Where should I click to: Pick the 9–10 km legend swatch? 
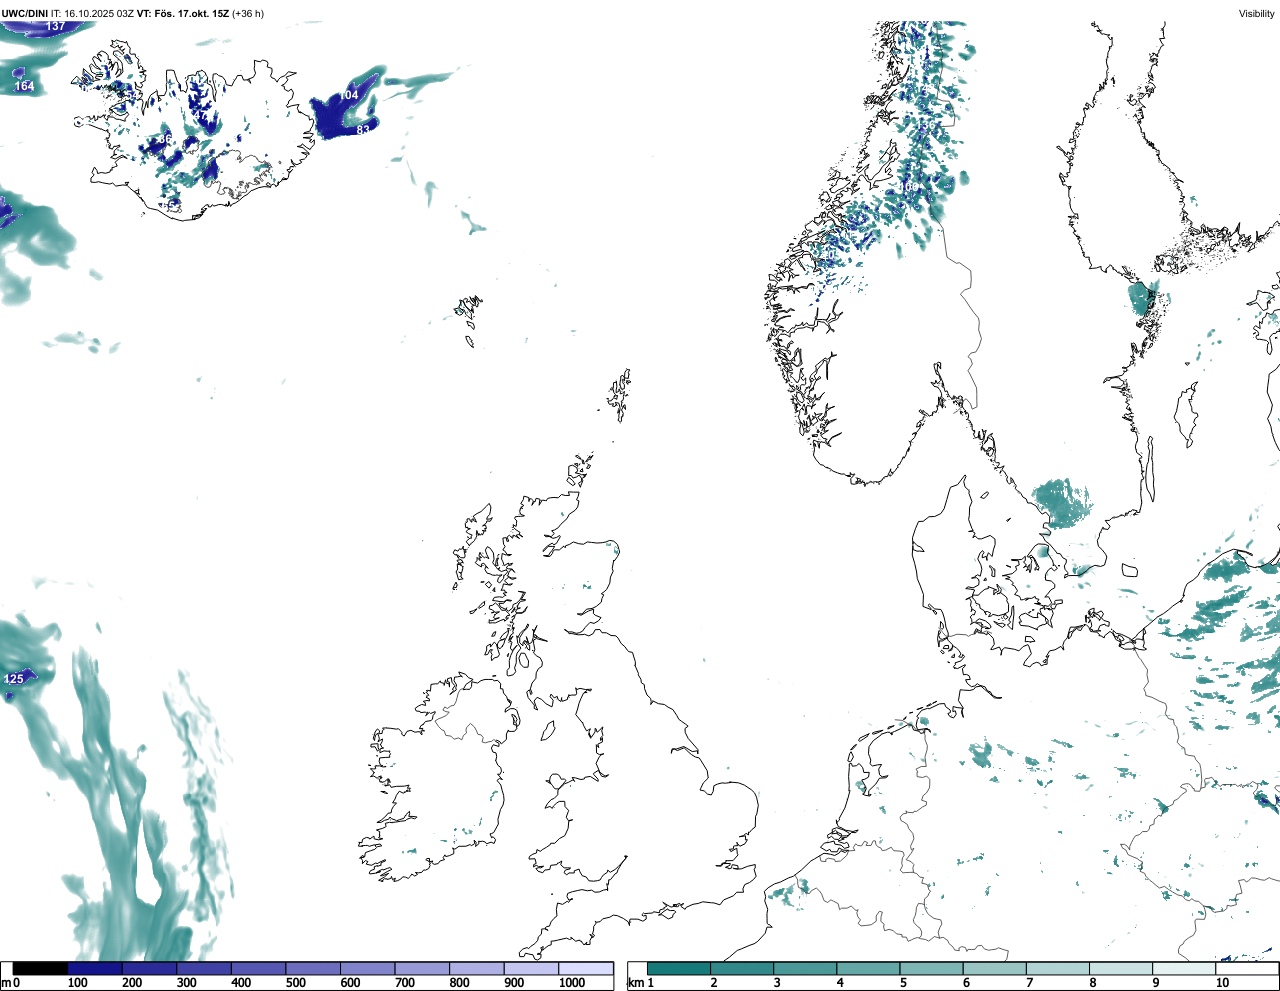(1184, 969)
